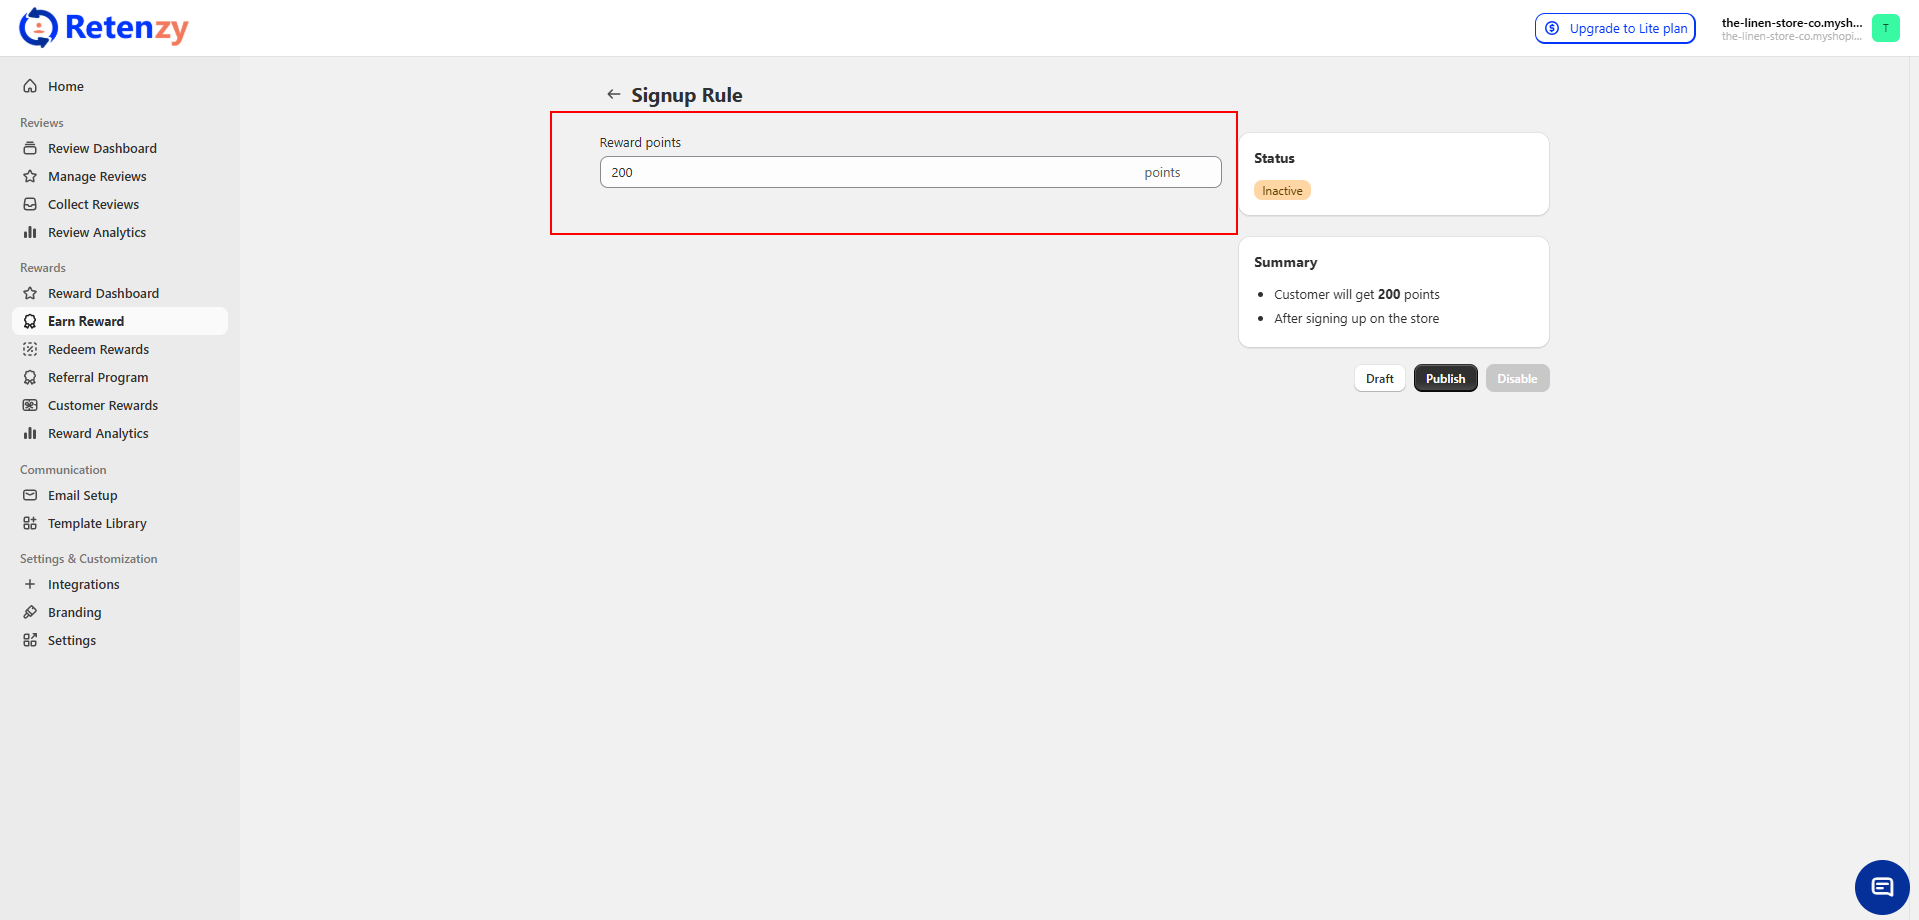This screenshot has height=920, width=1919.
Task: Go to Manage Reviews
Action: click(x=97, y=176)
